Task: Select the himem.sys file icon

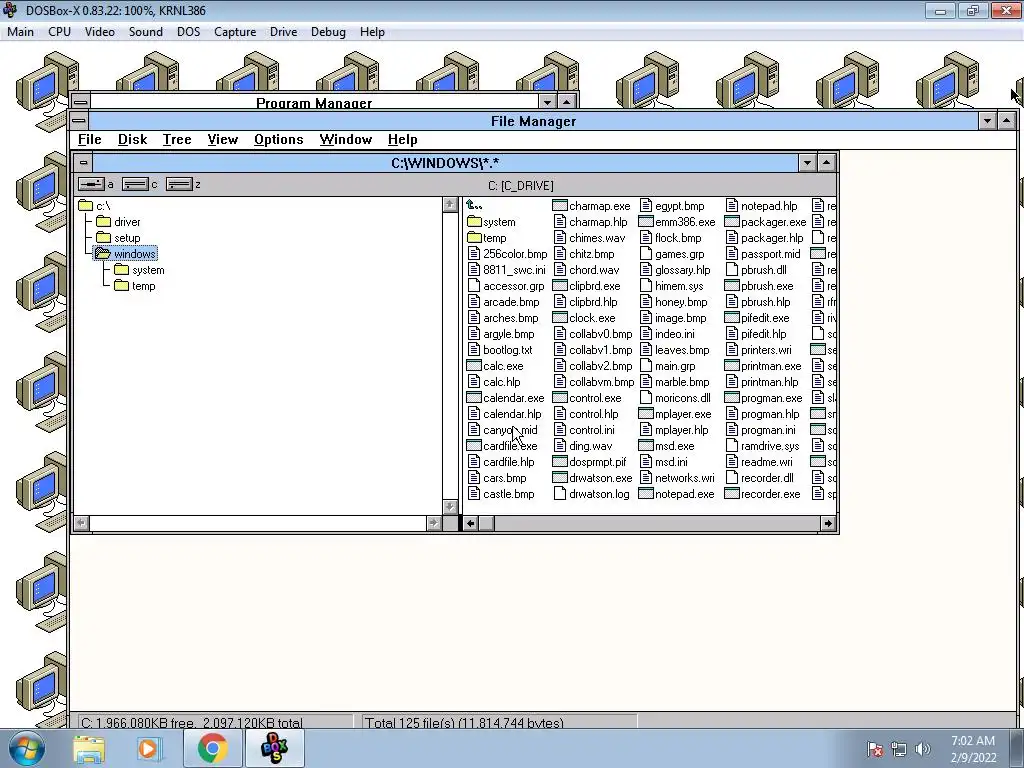Action: (646, 286)
